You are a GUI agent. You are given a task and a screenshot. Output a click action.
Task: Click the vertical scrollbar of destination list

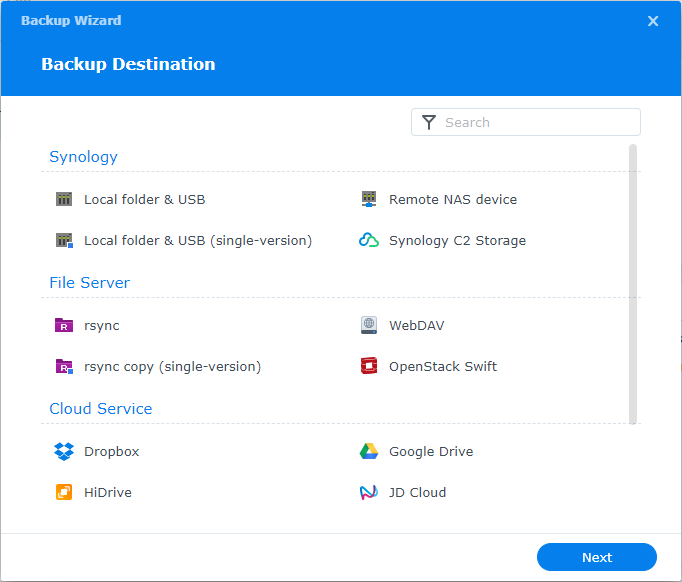click(x=632, y=285)
